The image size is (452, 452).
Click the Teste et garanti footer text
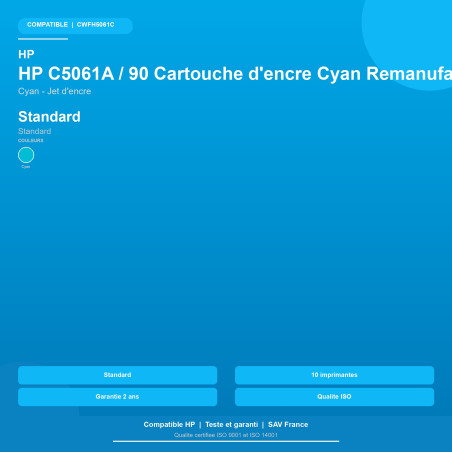tap(232, 425)
